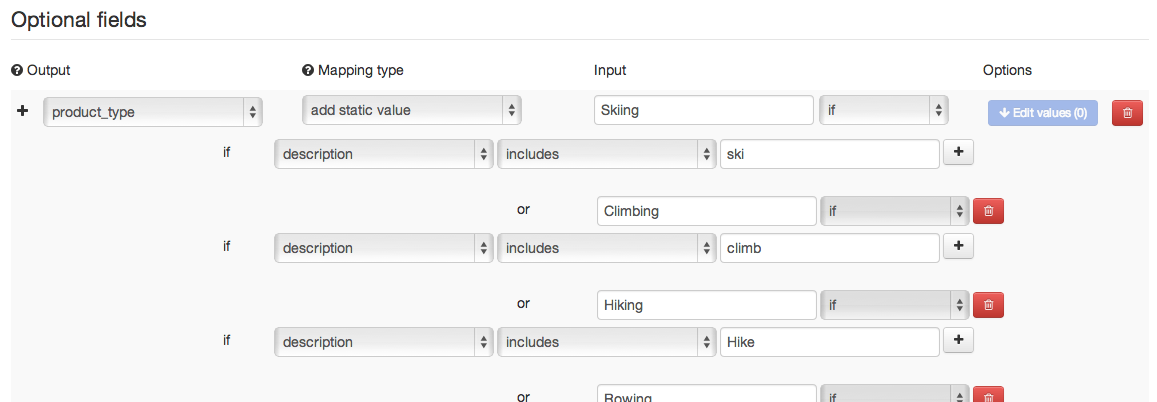Remove the Hiking value row

click(988, 305)
